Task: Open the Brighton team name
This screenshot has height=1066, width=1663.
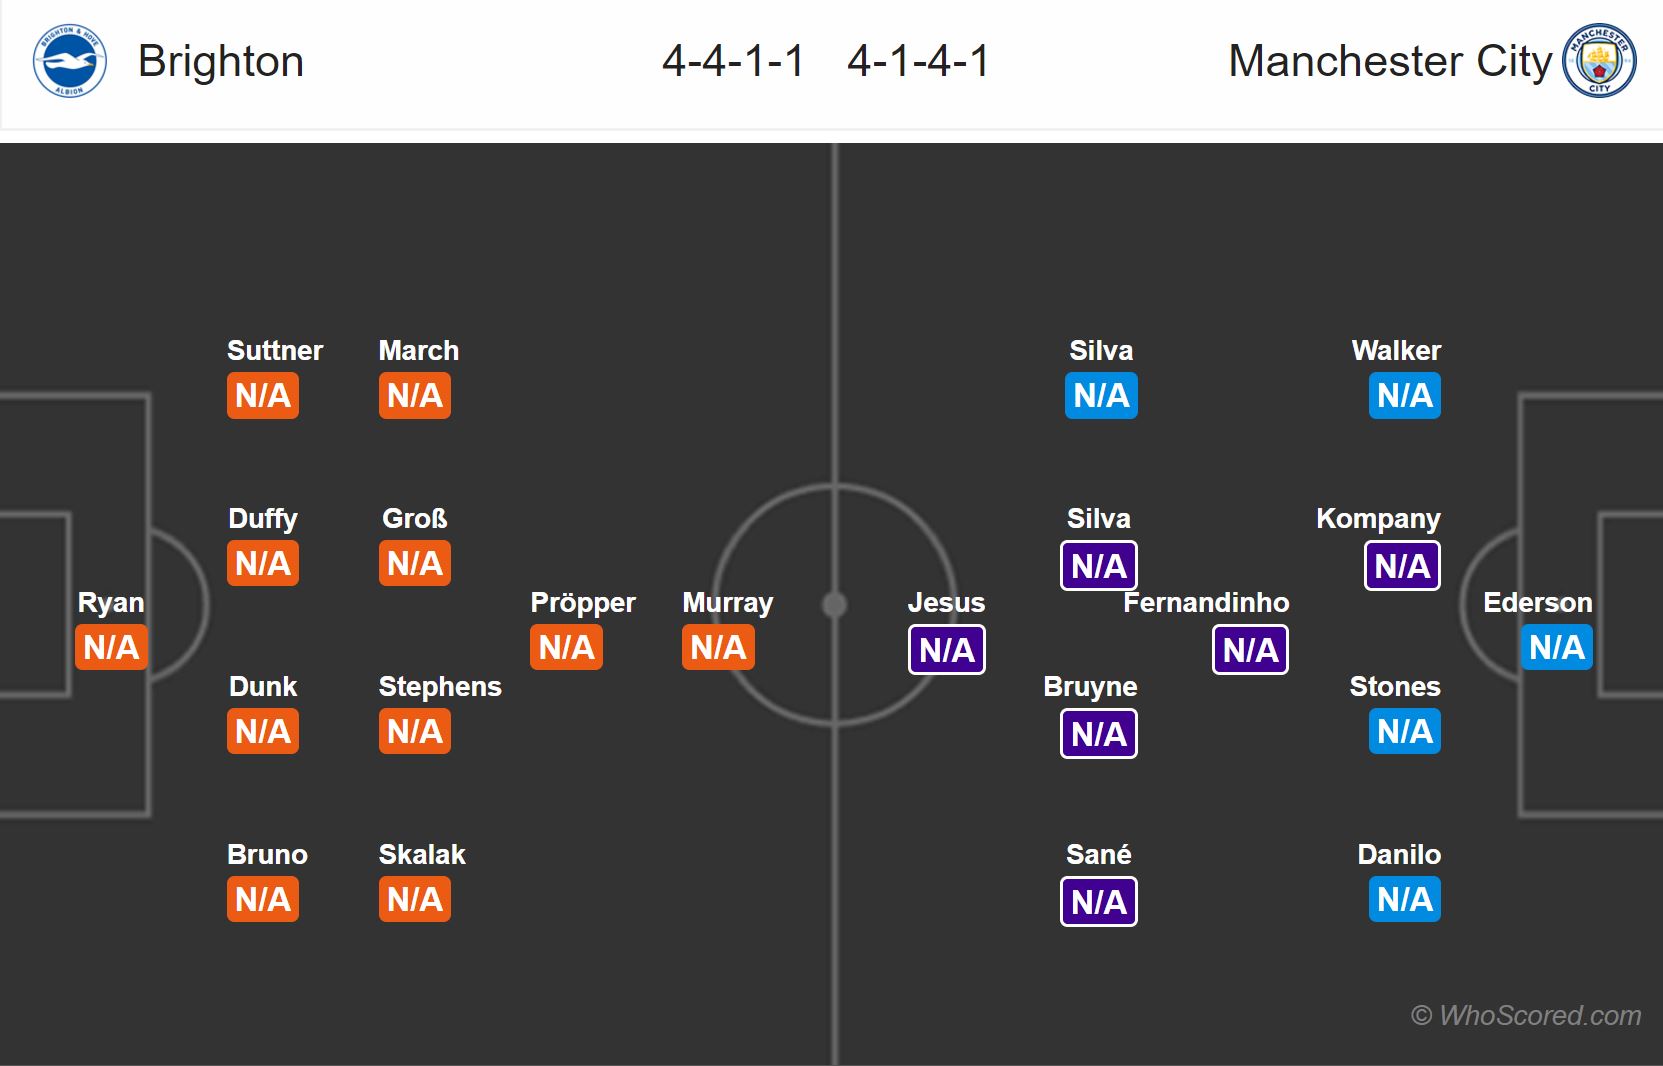Action: 221,61
